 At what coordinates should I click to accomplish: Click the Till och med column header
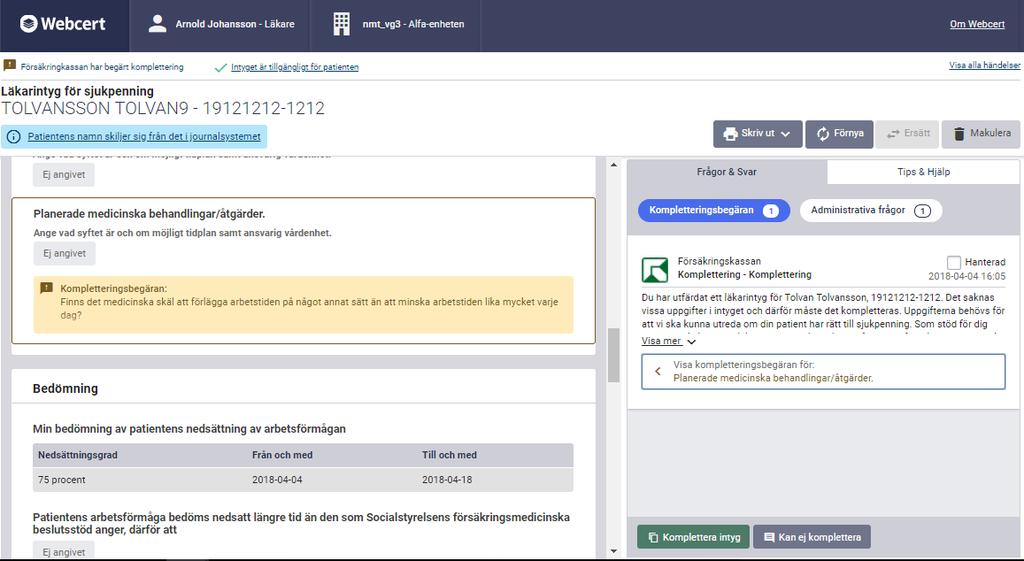click(449, 455)
